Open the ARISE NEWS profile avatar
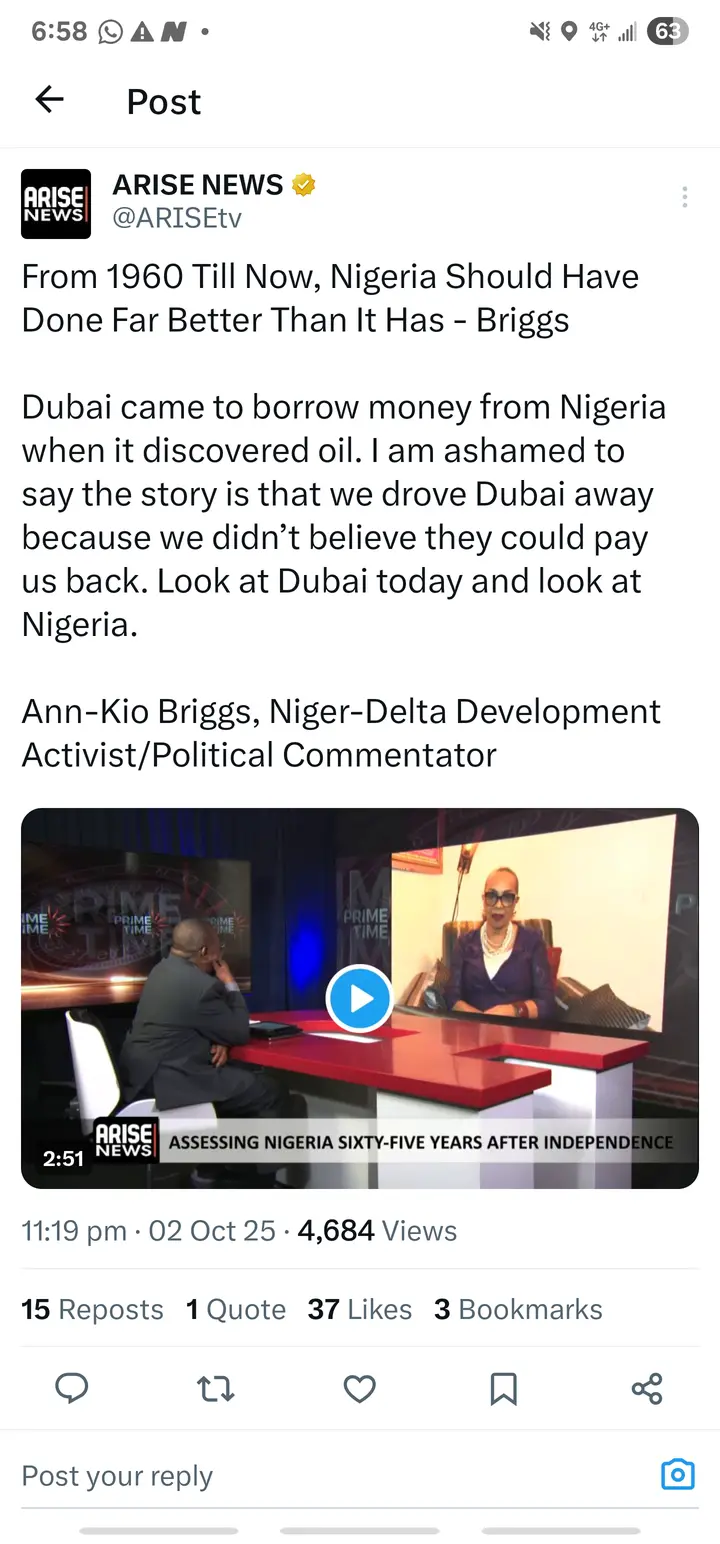720x1544 pixels. (x=56, y=204)
